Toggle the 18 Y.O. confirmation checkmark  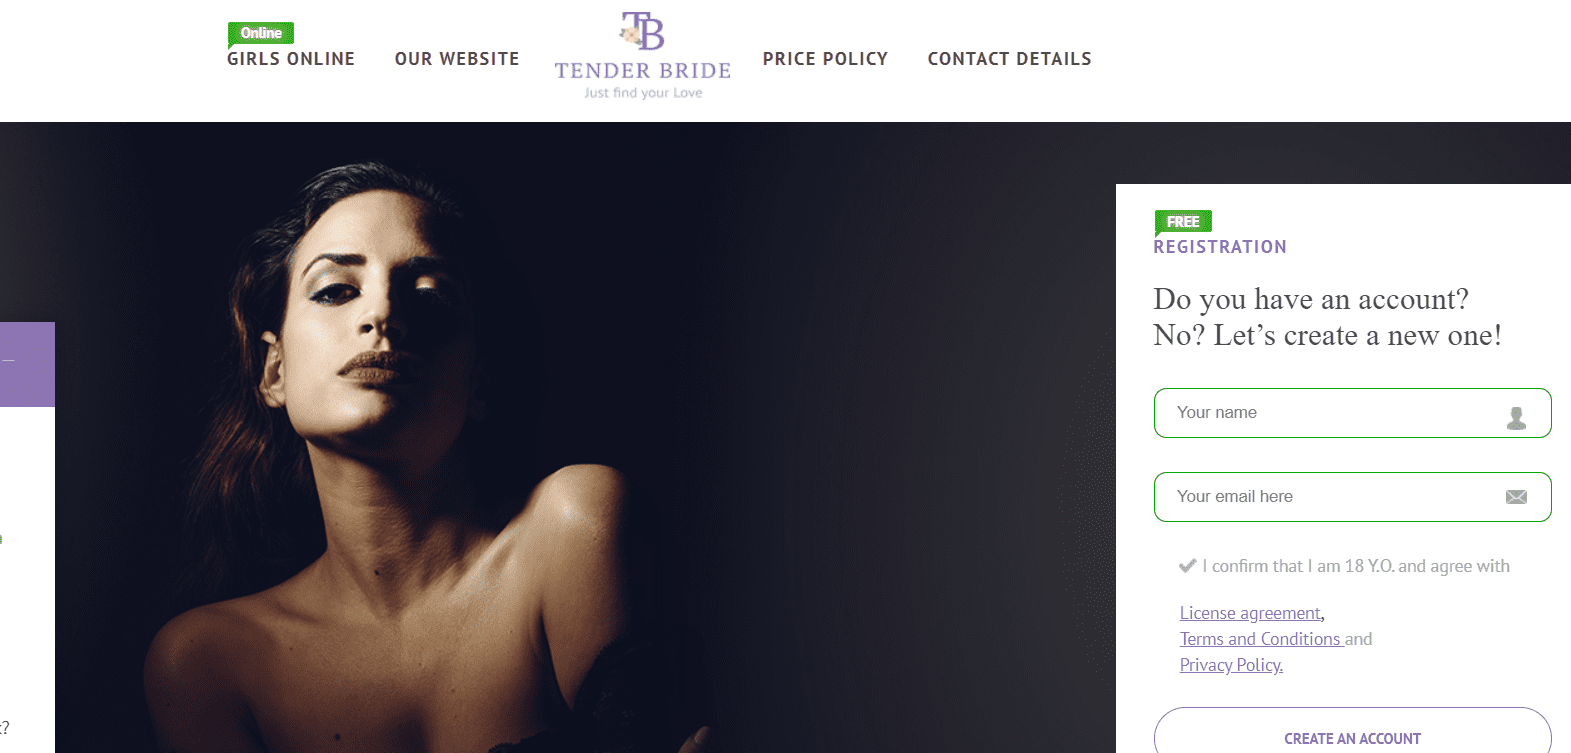point(1187,566)
